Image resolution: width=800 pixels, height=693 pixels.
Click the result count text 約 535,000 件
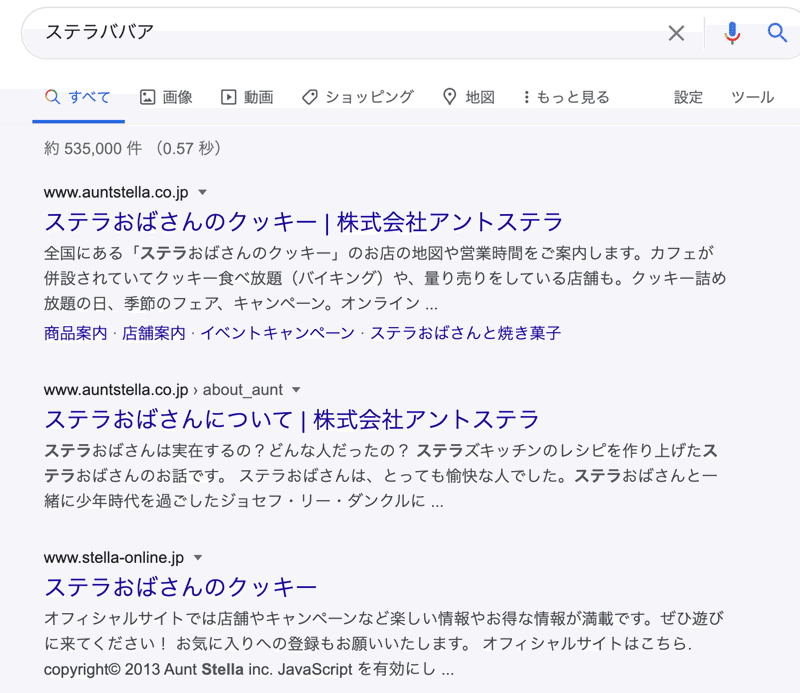coord(93,148)
